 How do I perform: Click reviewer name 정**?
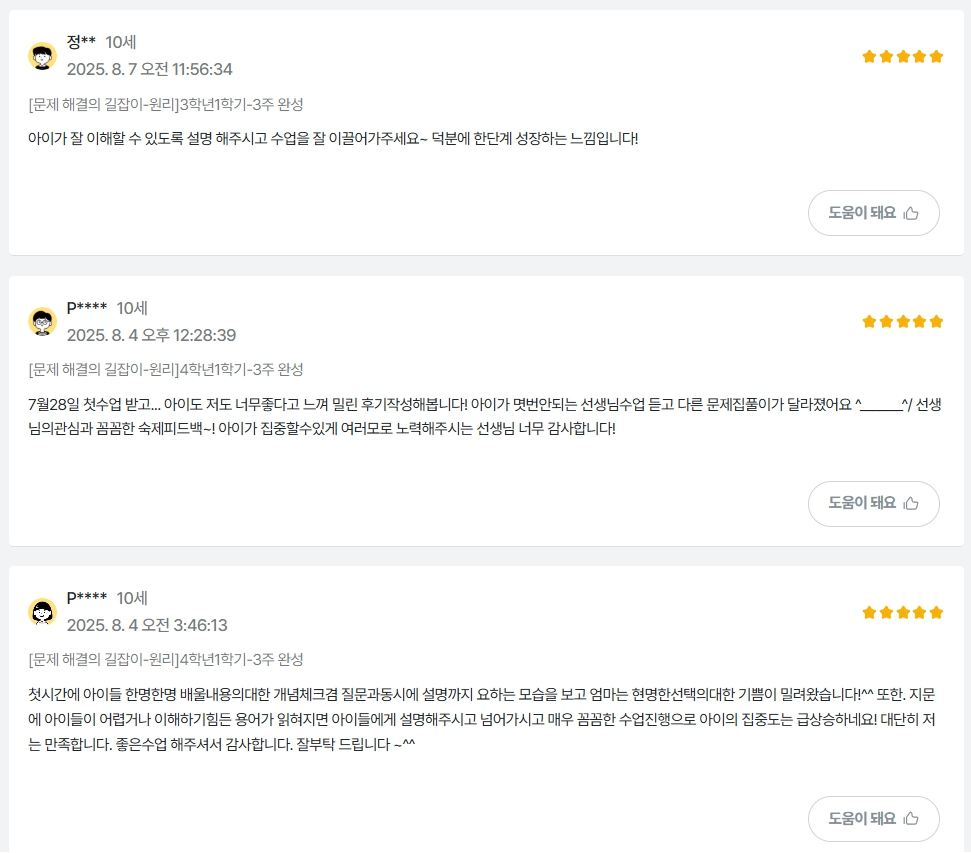pyautogui.click(x=81, y=42)
